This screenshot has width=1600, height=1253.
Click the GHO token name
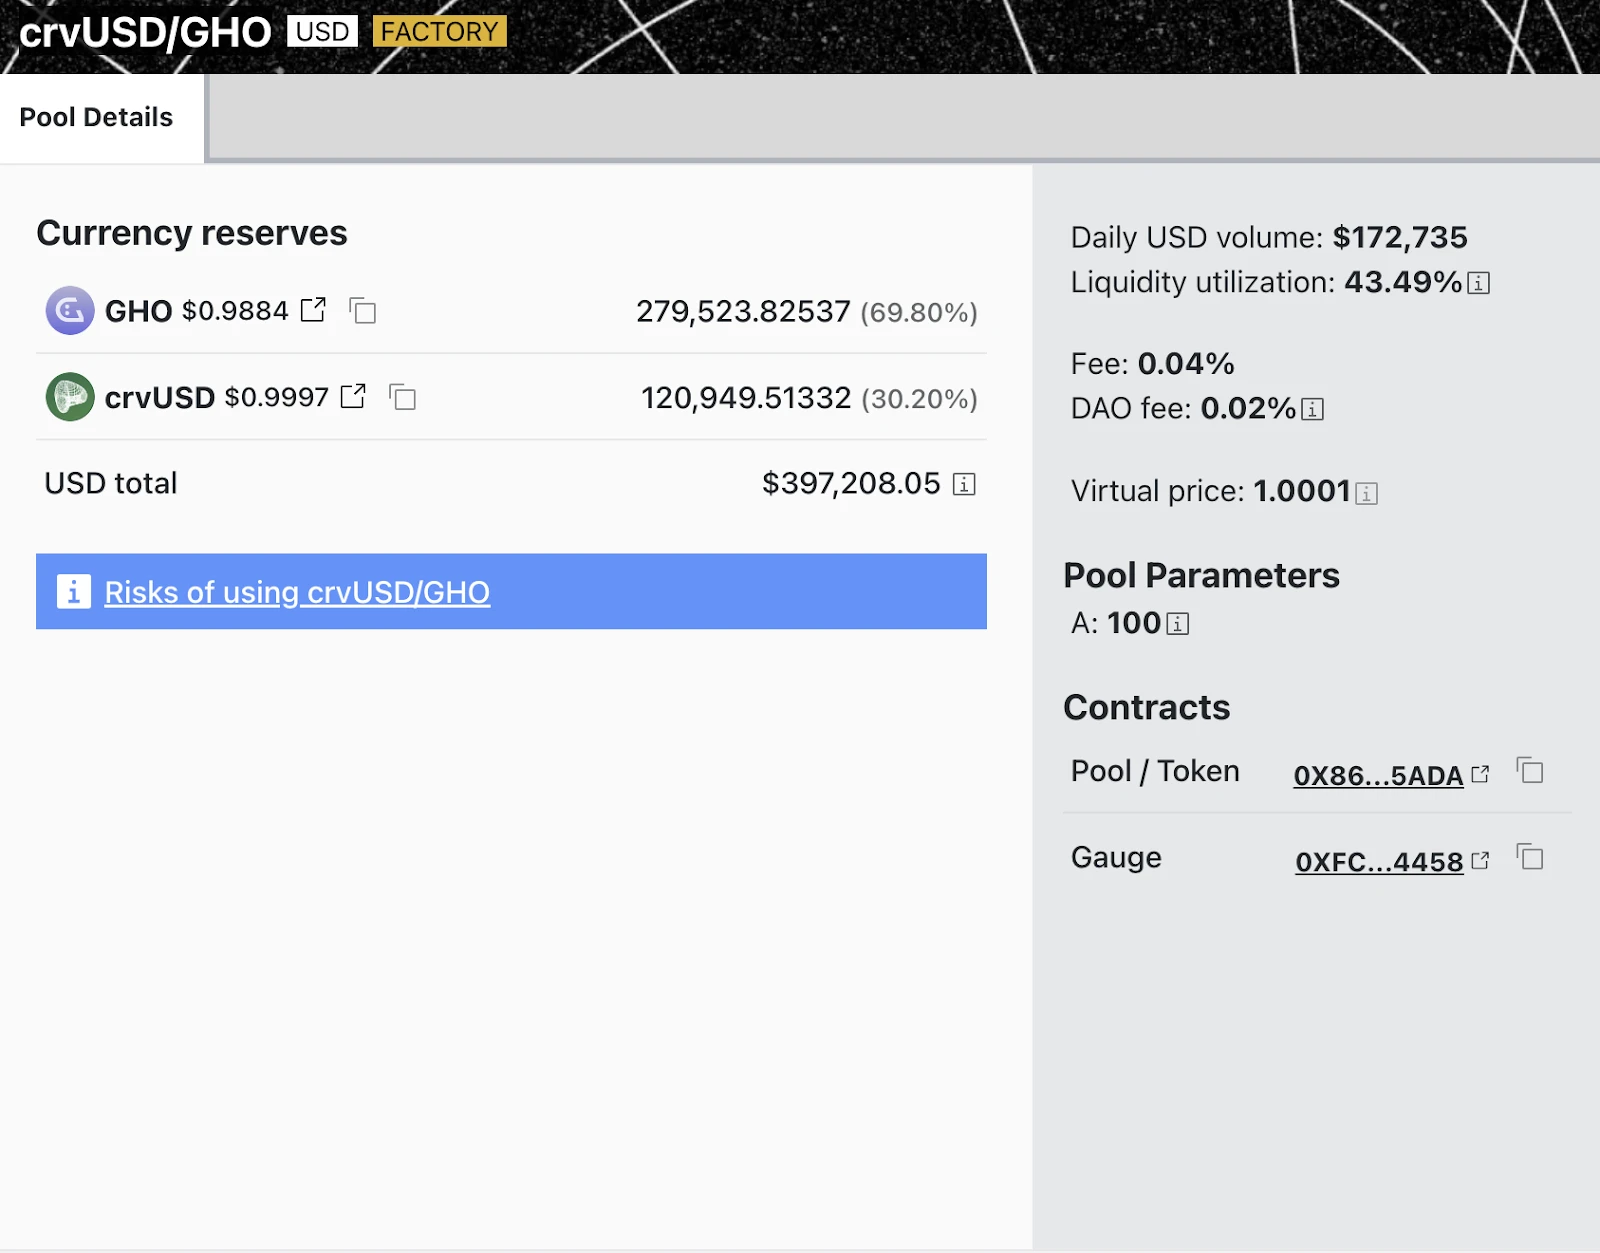point(139,312)
